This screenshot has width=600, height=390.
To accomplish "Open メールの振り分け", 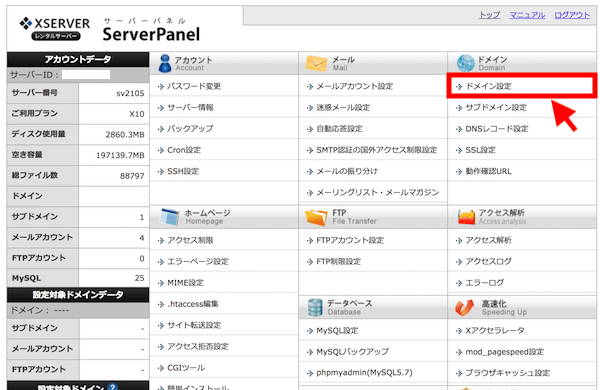I will (x=347, y=171).
